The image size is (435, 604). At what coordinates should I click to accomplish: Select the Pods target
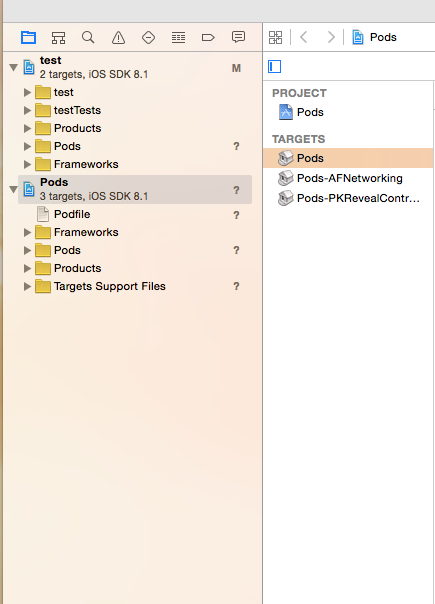pyautogui.click(x=348, y=158)
